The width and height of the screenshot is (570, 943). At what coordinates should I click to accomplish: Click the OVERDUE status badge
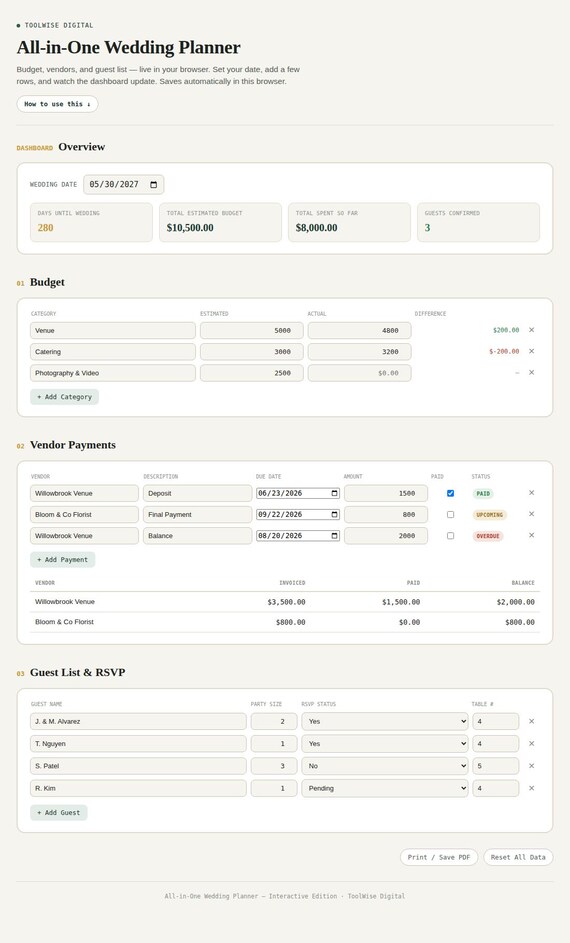(488, 536)
